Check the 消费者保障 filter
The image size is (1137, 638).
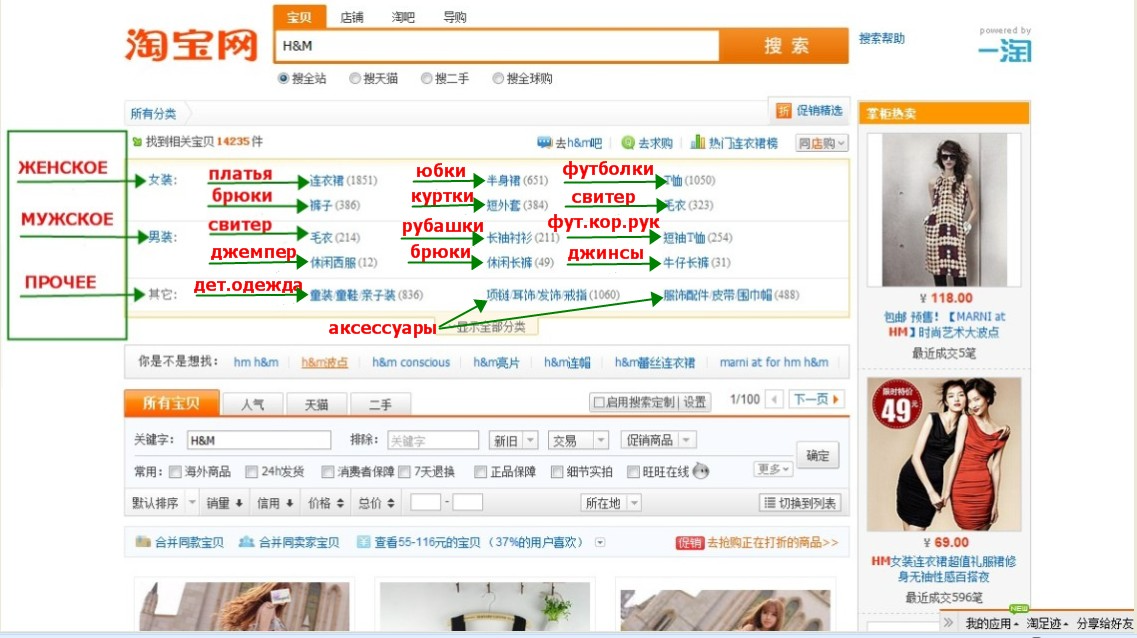tap(328, 472)
